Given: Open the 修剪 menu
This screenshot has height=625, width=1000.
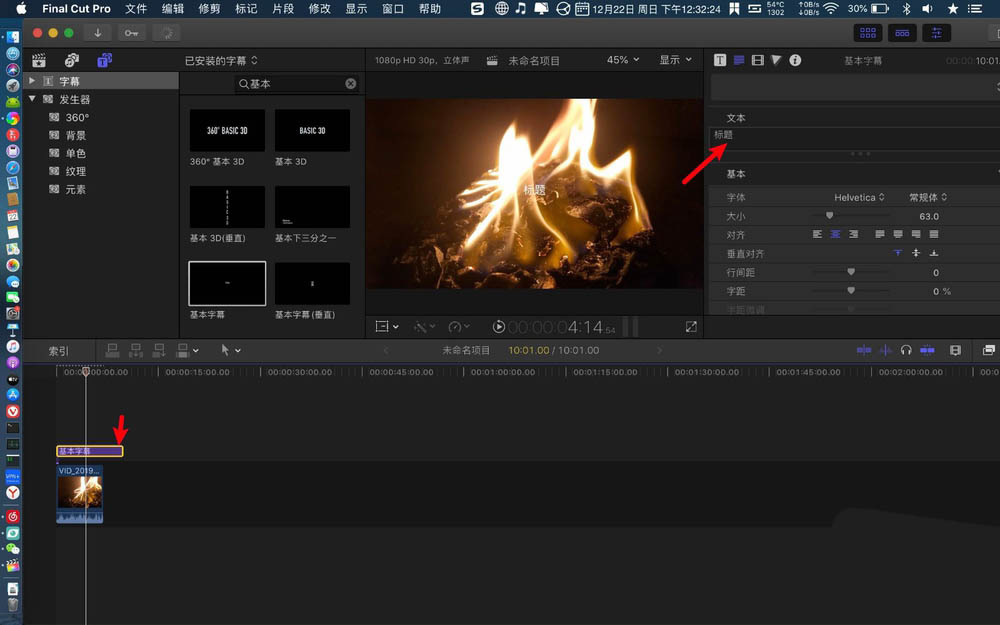Looking at the screenshot, I should point(209,9).
